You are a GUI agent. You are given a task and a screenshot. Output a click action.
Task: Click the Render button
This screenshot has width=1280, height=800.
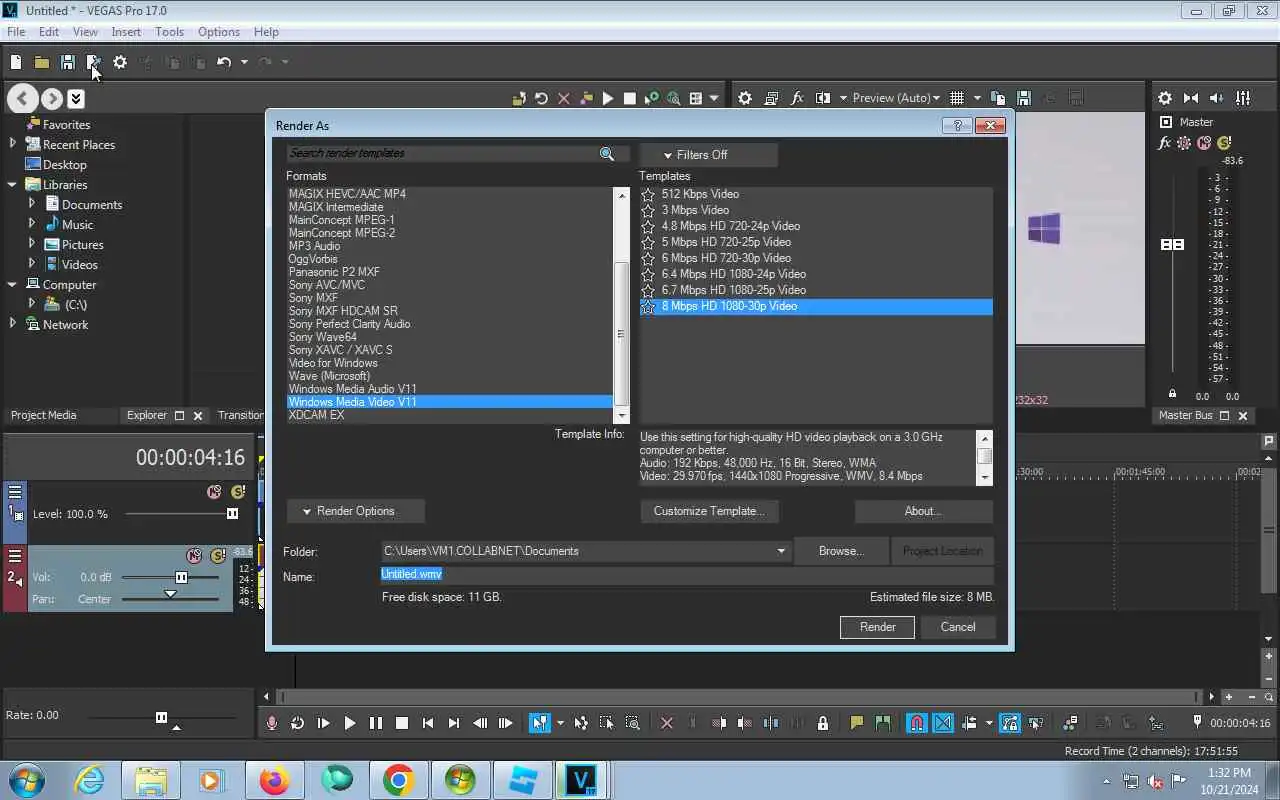click(877, 627)
